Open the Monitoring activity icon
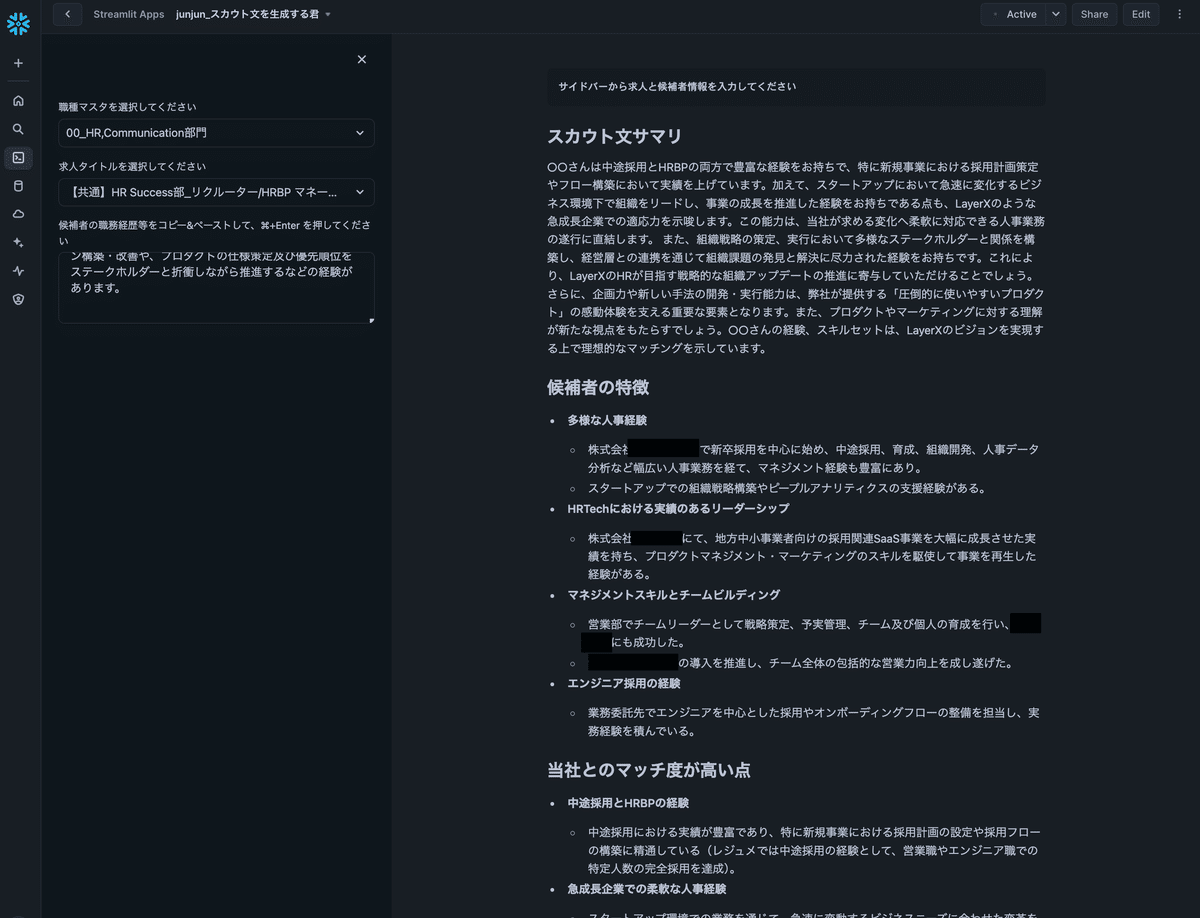This screenshot has width=1200, height=918. point(18,271)
